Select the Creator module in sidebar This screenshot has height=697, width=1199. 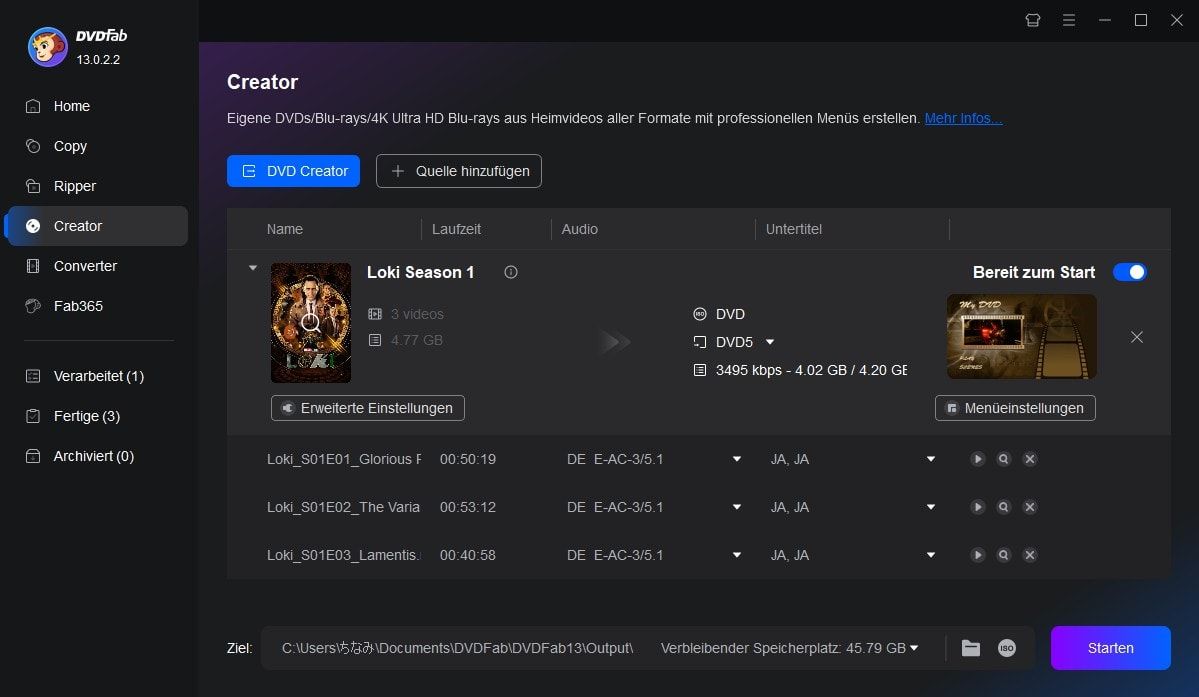point(96,226)
